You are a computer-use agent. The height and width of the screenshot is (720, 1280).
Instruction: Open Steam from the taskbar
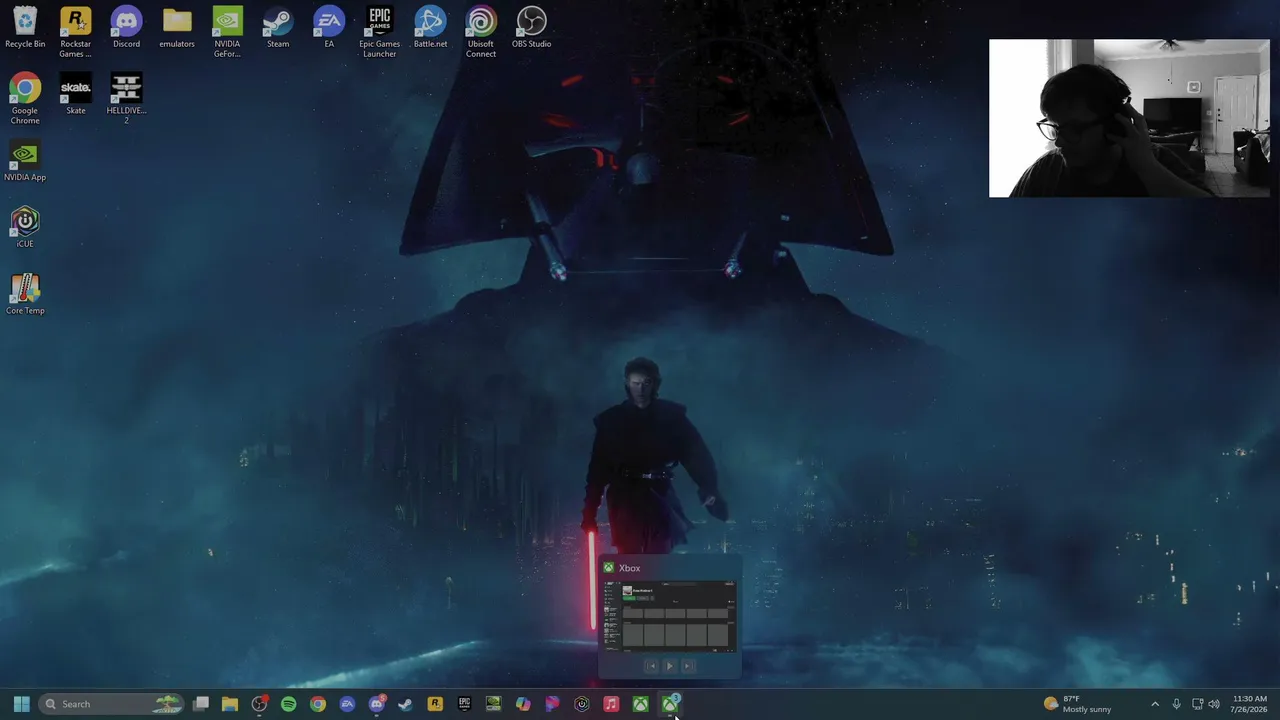point(405,704)
